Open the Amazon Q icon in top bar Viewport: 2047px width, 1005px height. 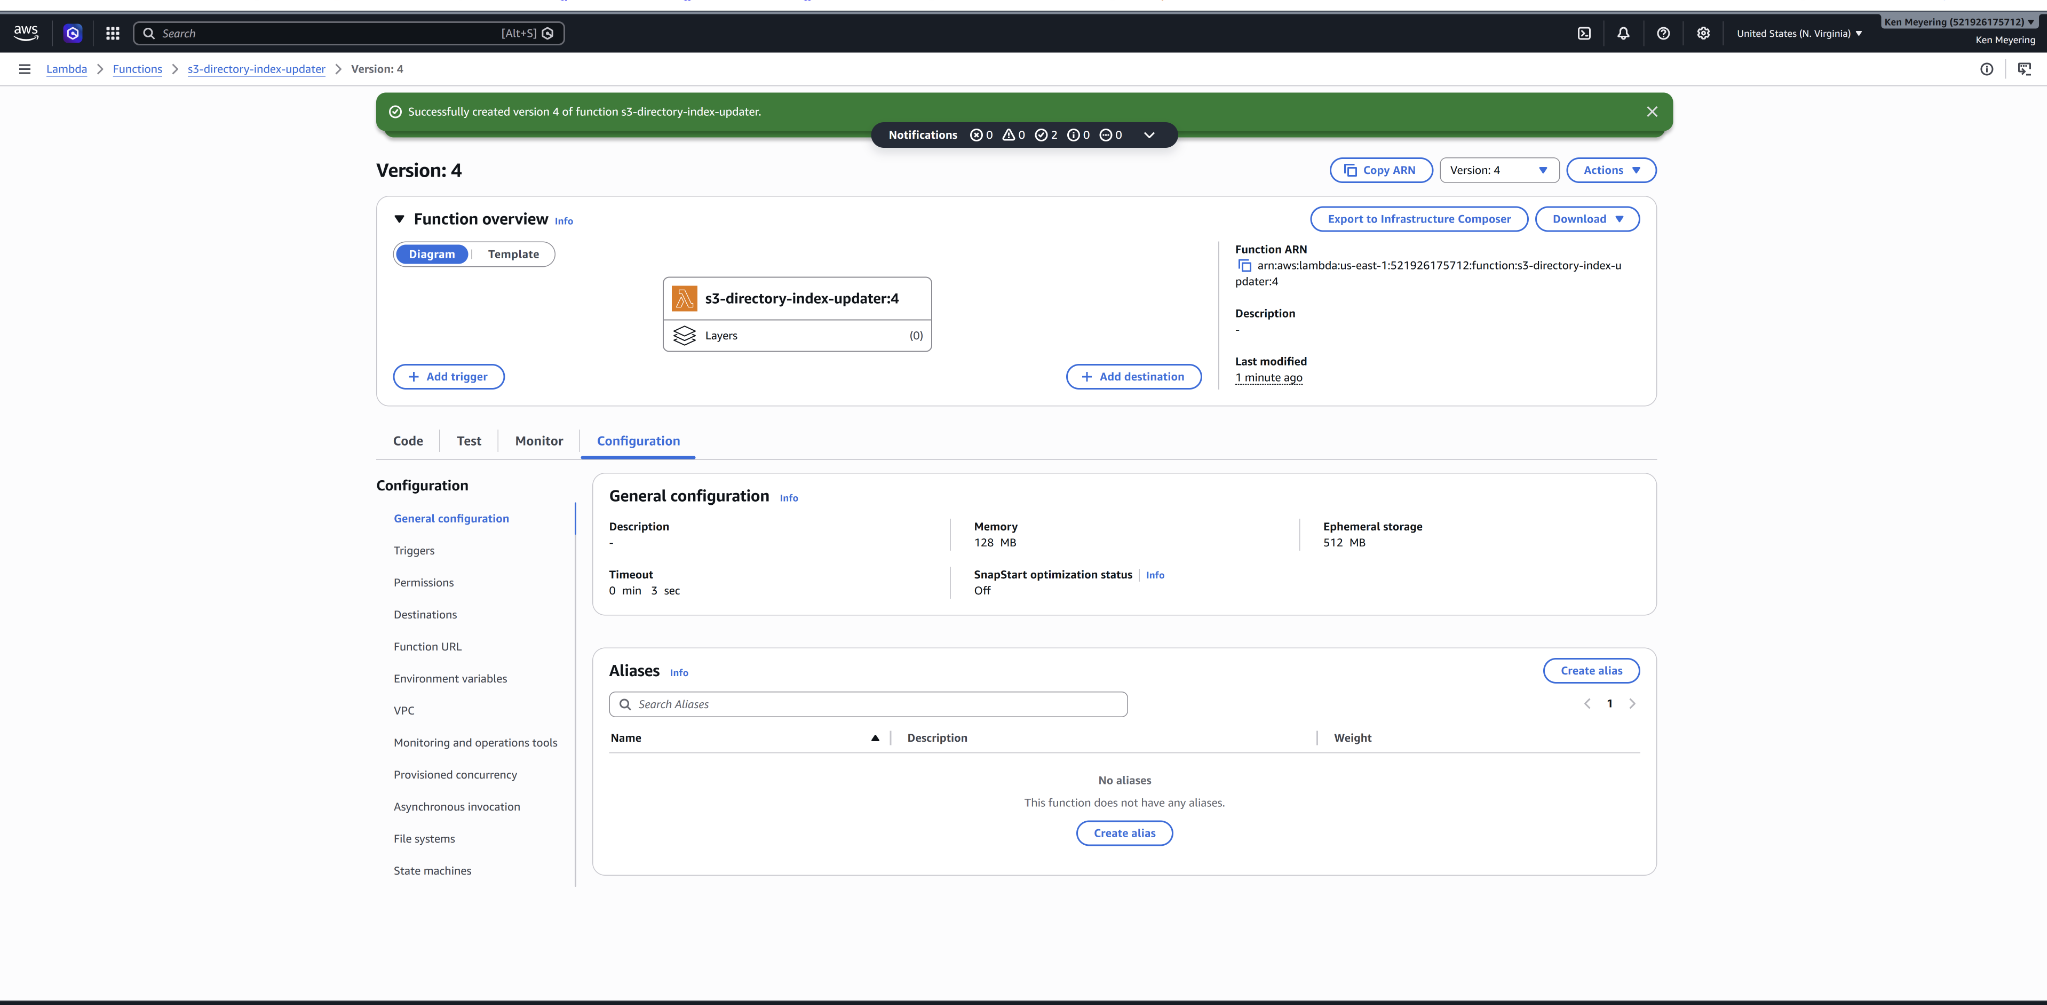click(x=73, y=33)
